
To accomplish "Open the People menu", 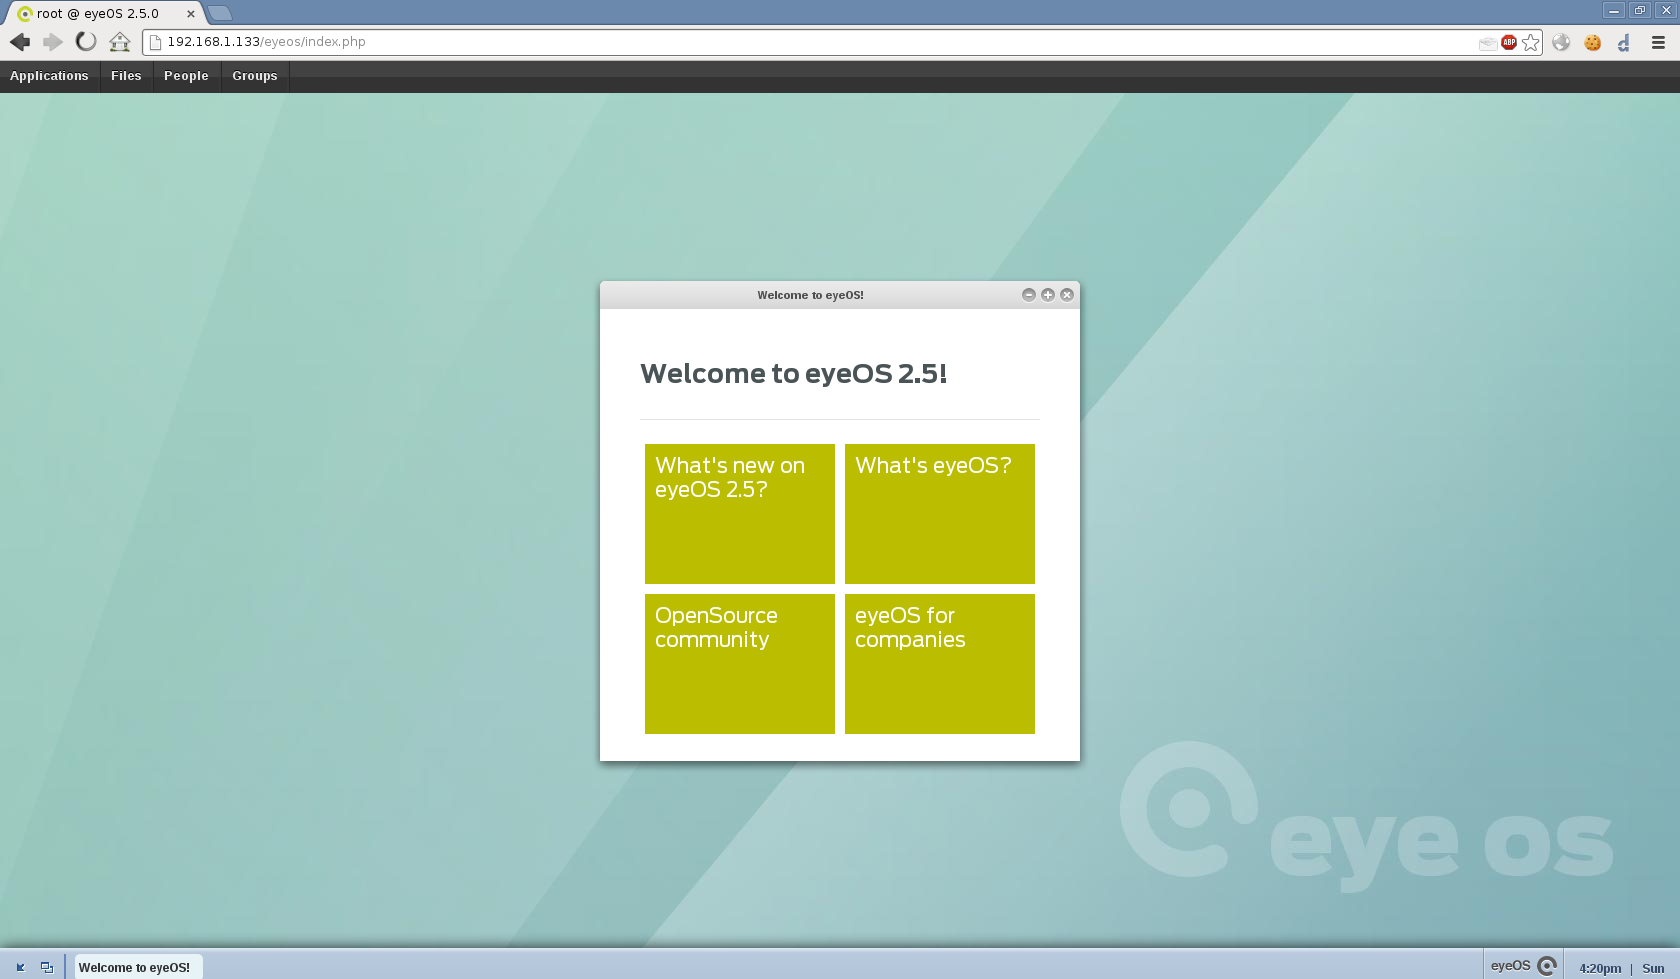I will pos(186,76).
